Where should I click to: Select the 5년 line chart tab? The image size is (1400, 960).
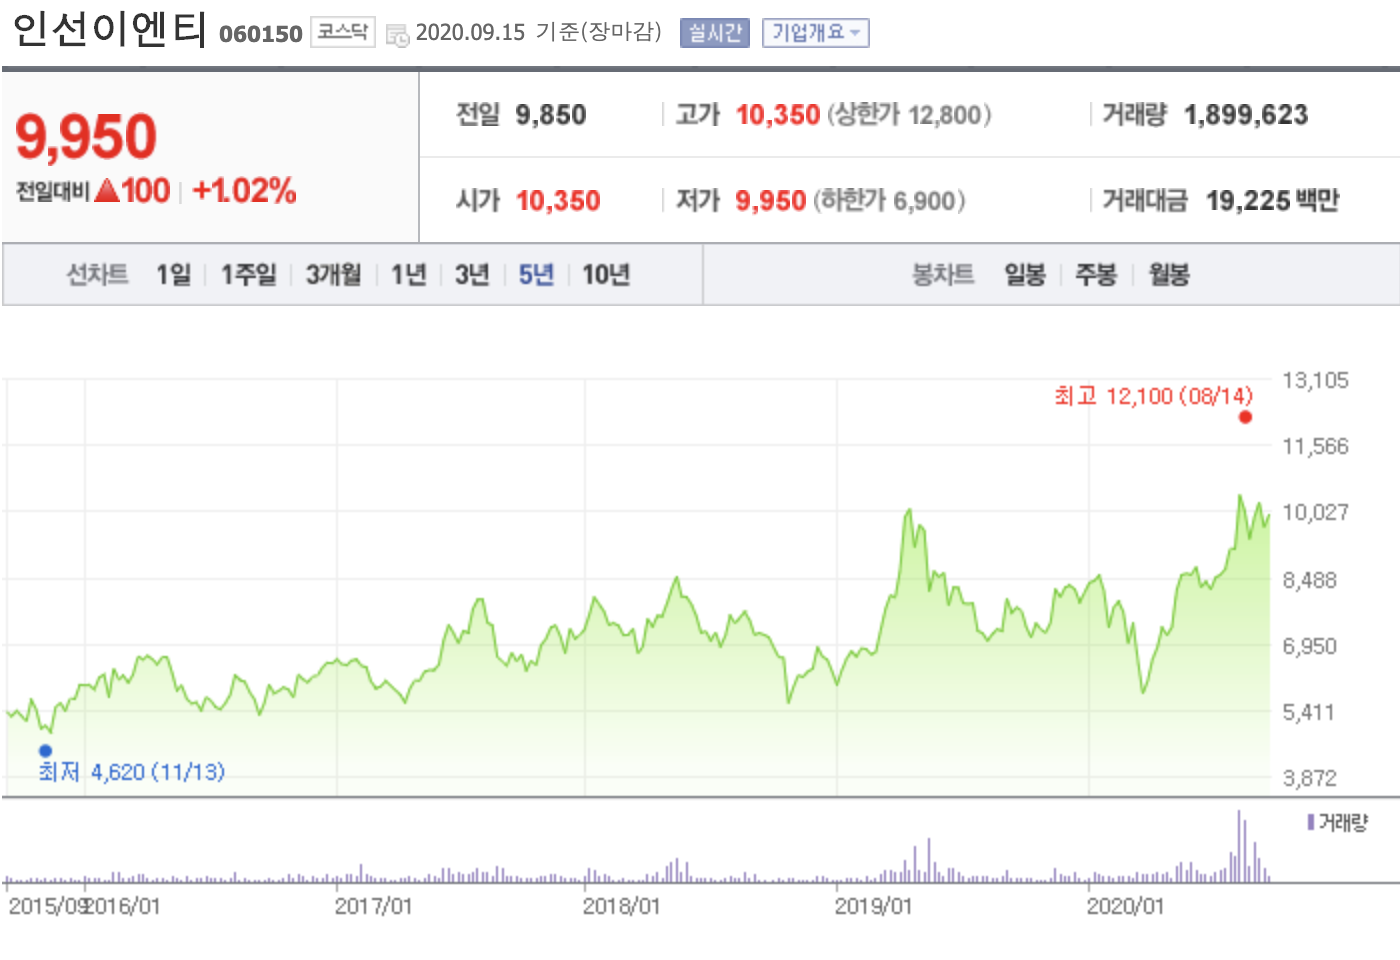tap(536, 274)
